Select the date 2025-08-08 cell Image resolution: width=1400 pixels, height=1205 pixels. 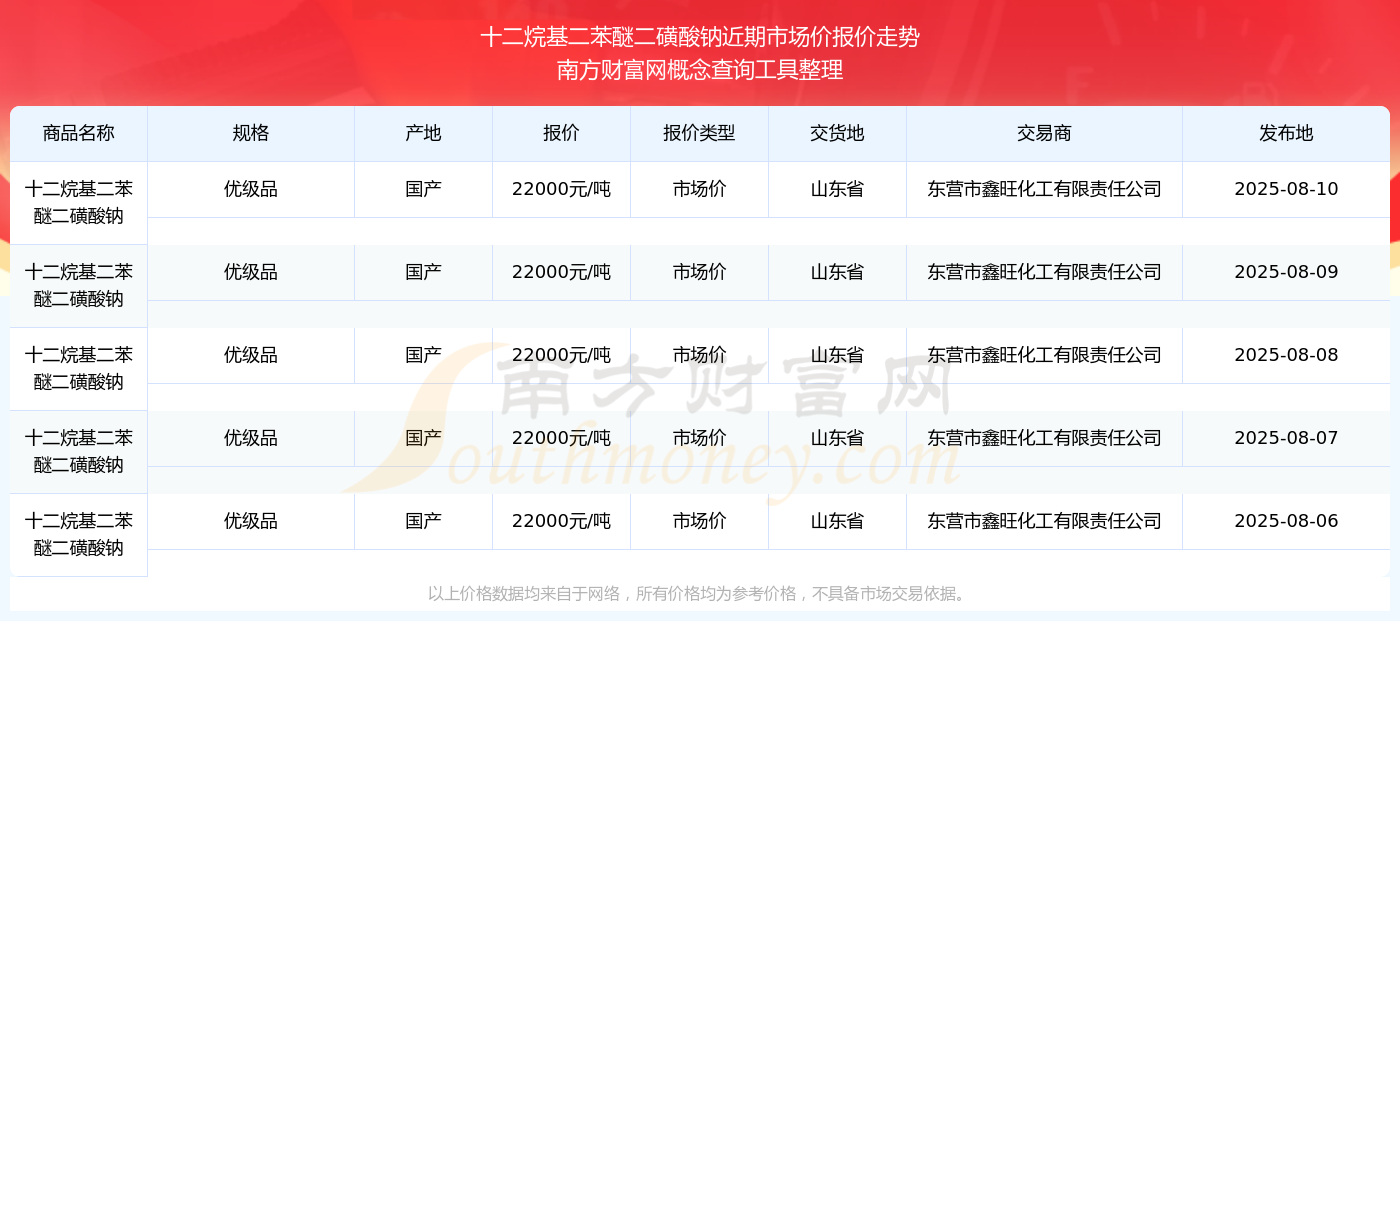pos(1286,355)
